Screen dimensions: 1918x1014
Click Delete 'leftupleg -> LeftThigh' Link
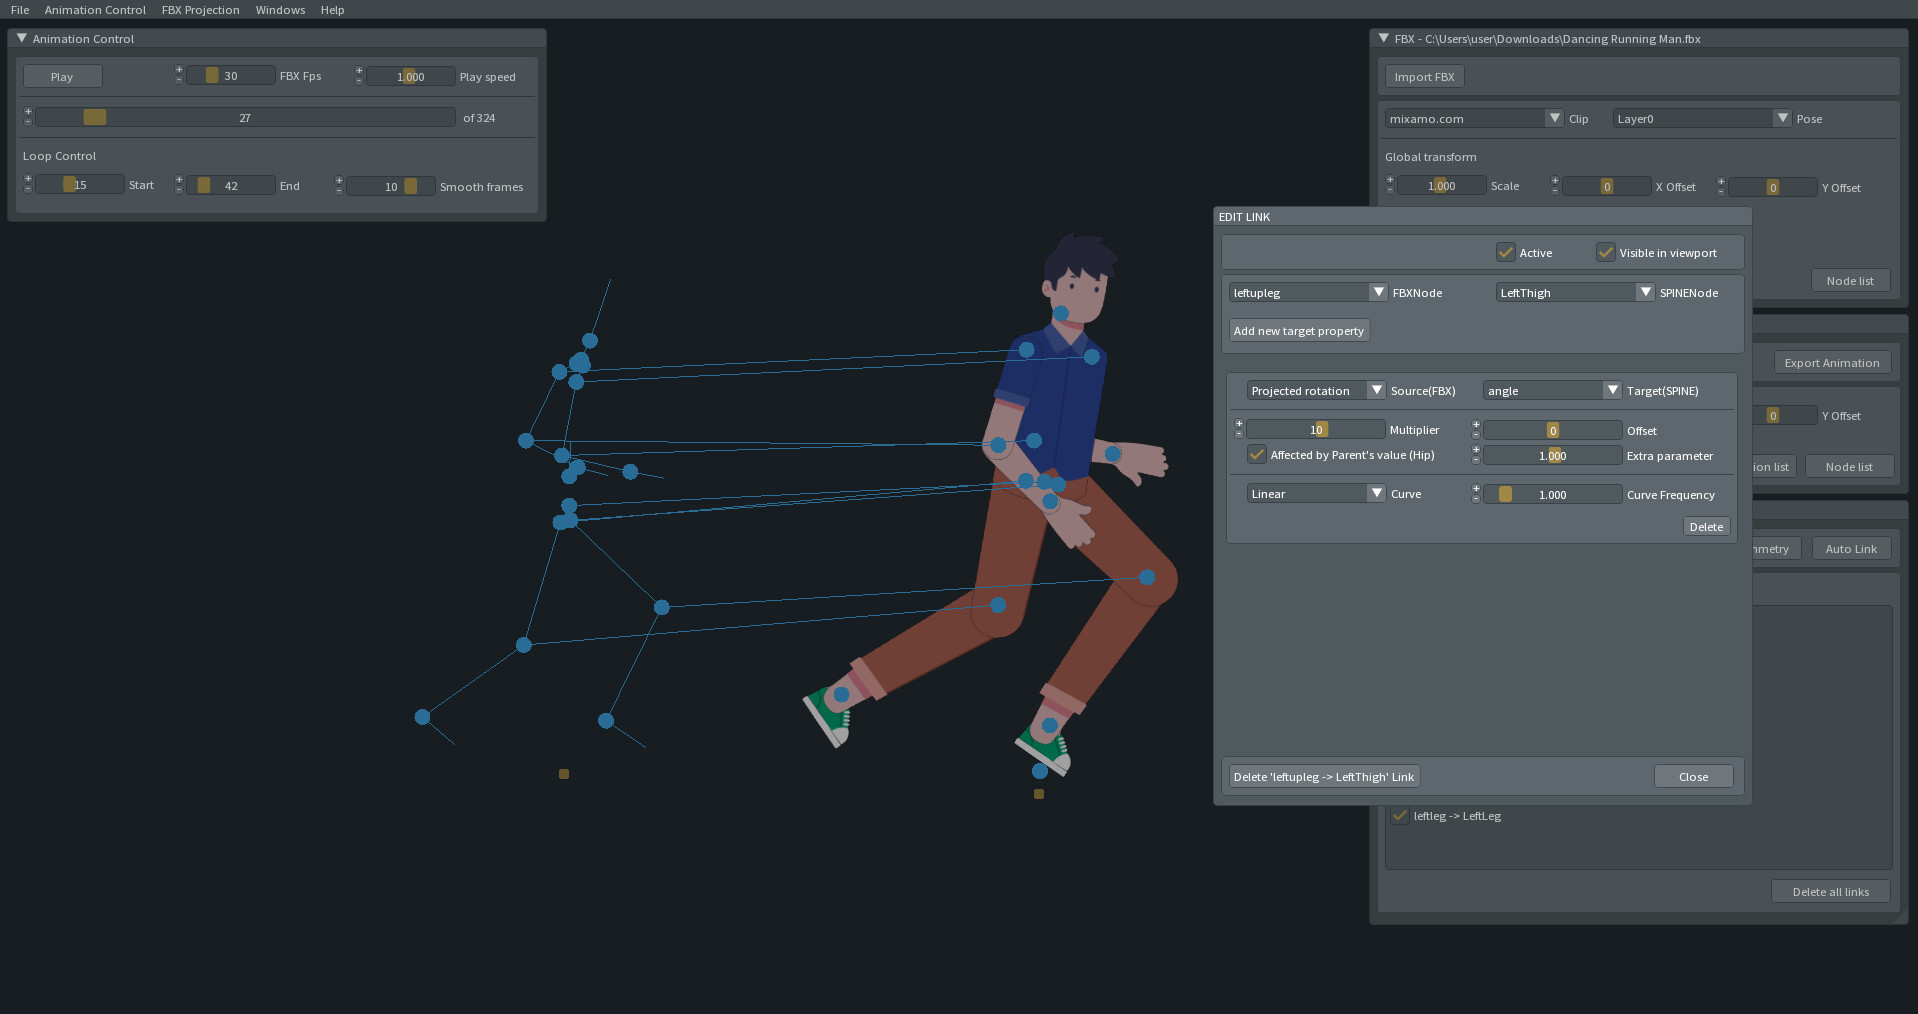(x=1323, y=776)
